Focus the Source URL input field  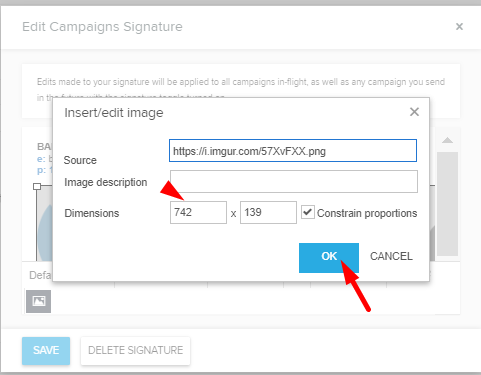[293, 151]
